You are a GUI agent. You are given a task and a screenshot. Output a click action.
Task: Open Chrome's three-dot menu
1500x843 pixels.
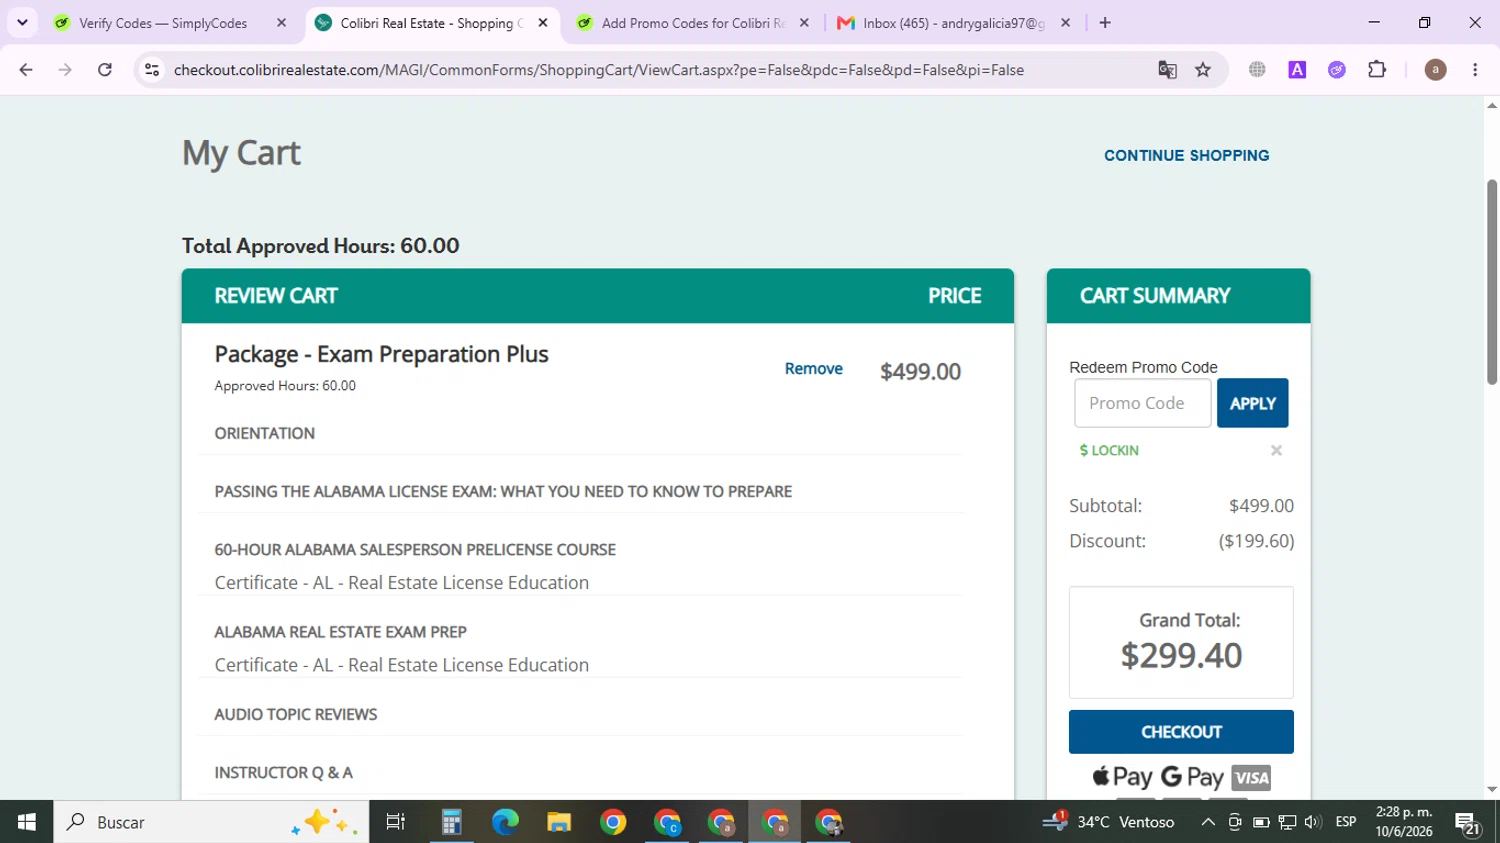tap(1475, 70)
